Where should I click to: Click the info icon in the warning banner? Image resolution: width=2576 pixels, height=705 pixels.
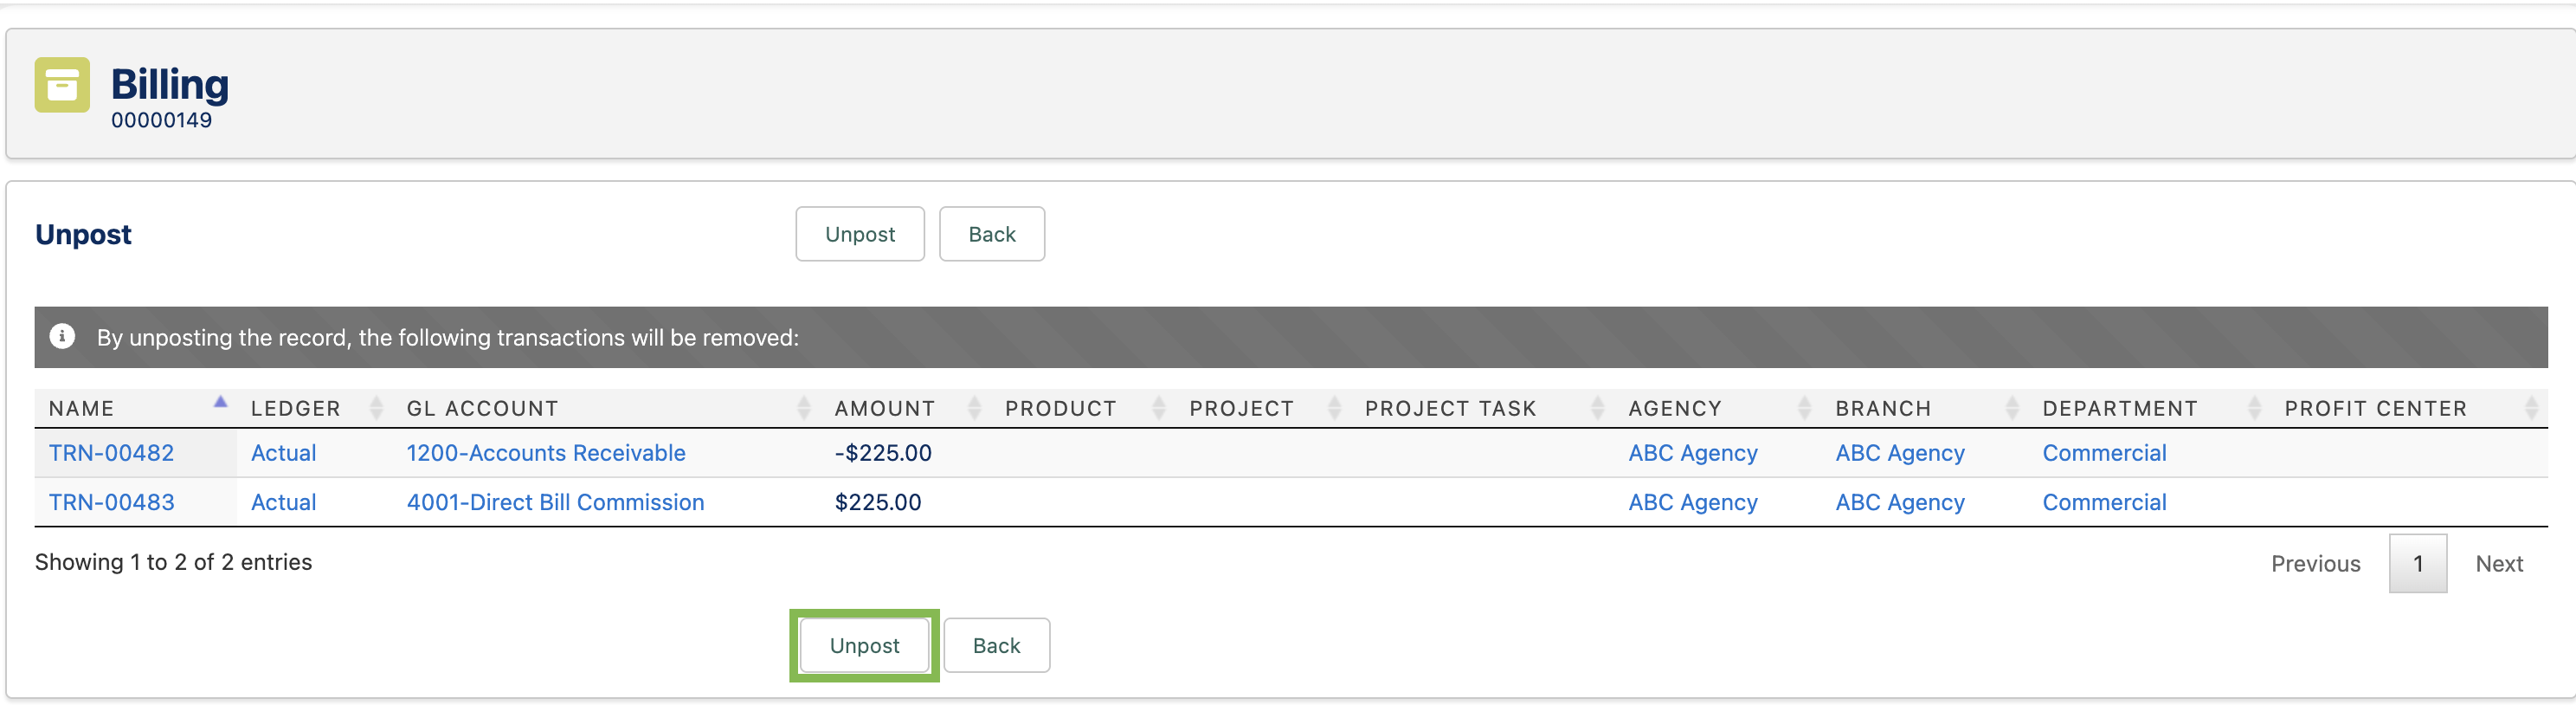pyautogui.click(x=62, y=337)
